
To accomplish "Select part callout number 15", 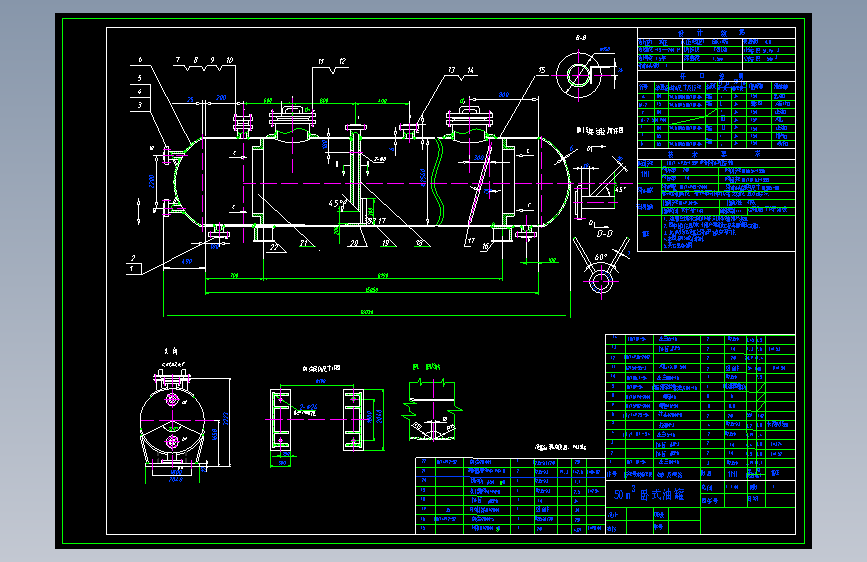I will [x=541, y=70].
